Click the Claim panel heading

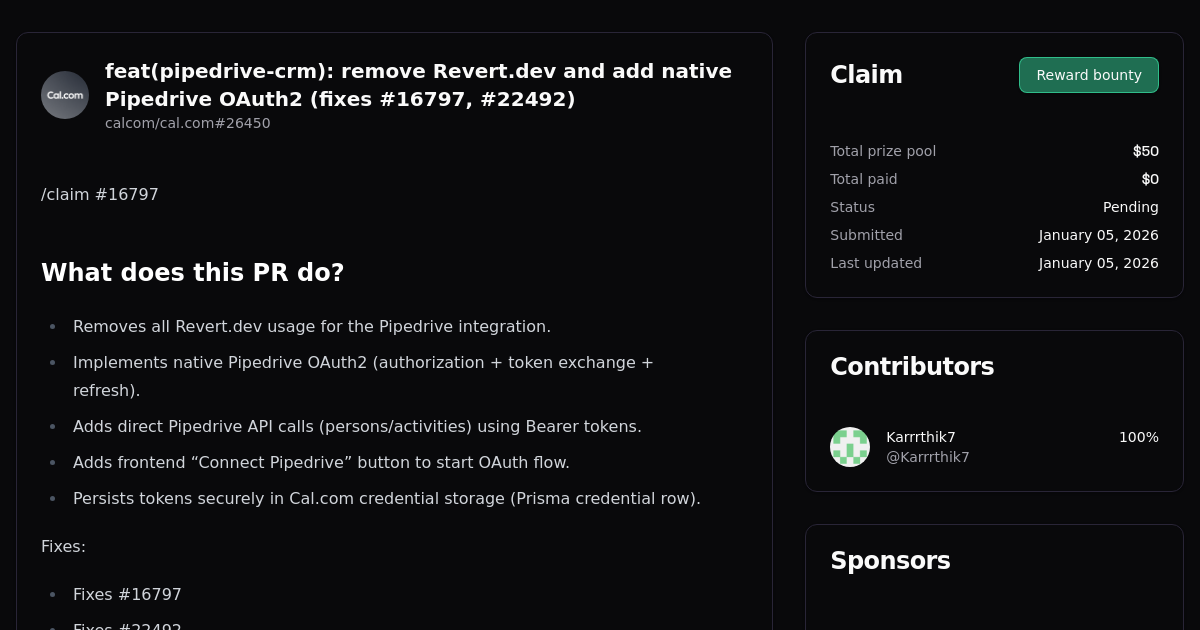click(866, 74)
